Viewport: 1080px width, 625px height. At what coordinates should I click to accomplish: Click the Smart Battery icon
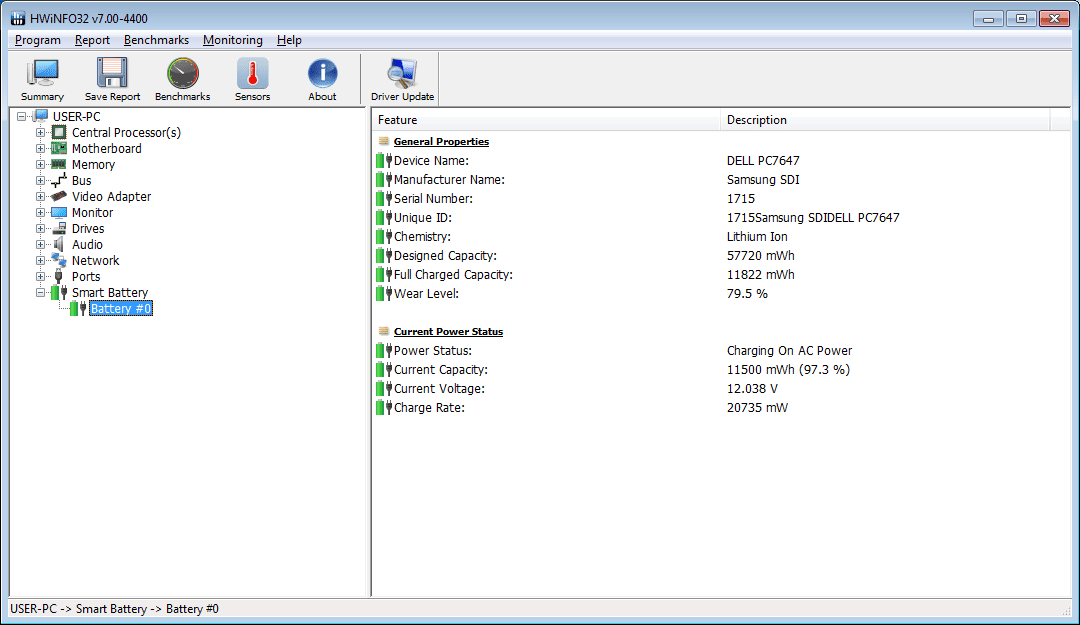(59, 292)
